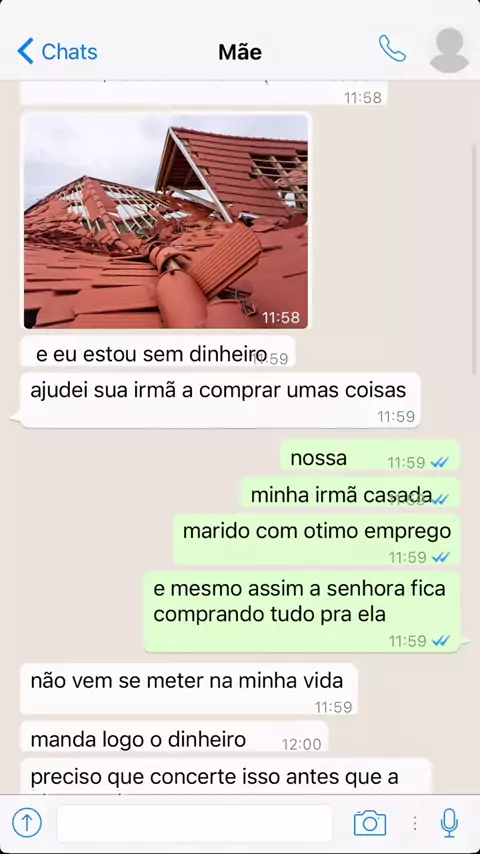Tap the 'minha irmã casada' message bubble
480x854 pixels.
tap(350, 492)
